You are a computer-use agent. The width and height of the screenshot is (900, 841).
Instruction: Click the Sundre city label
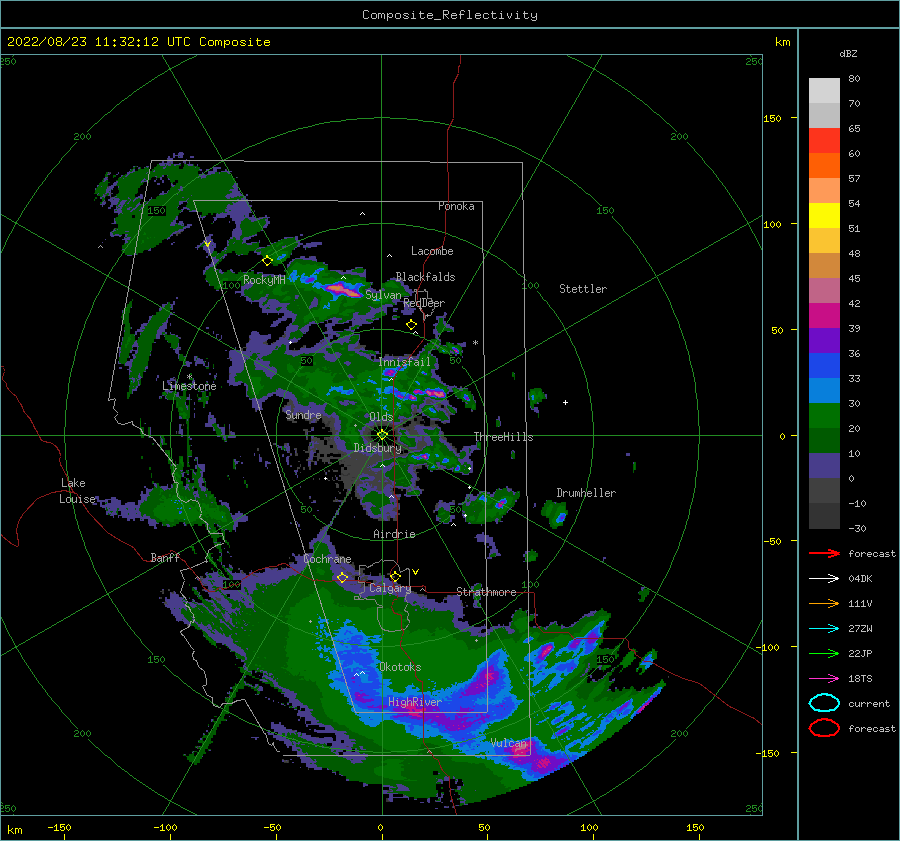click(303, 414)
